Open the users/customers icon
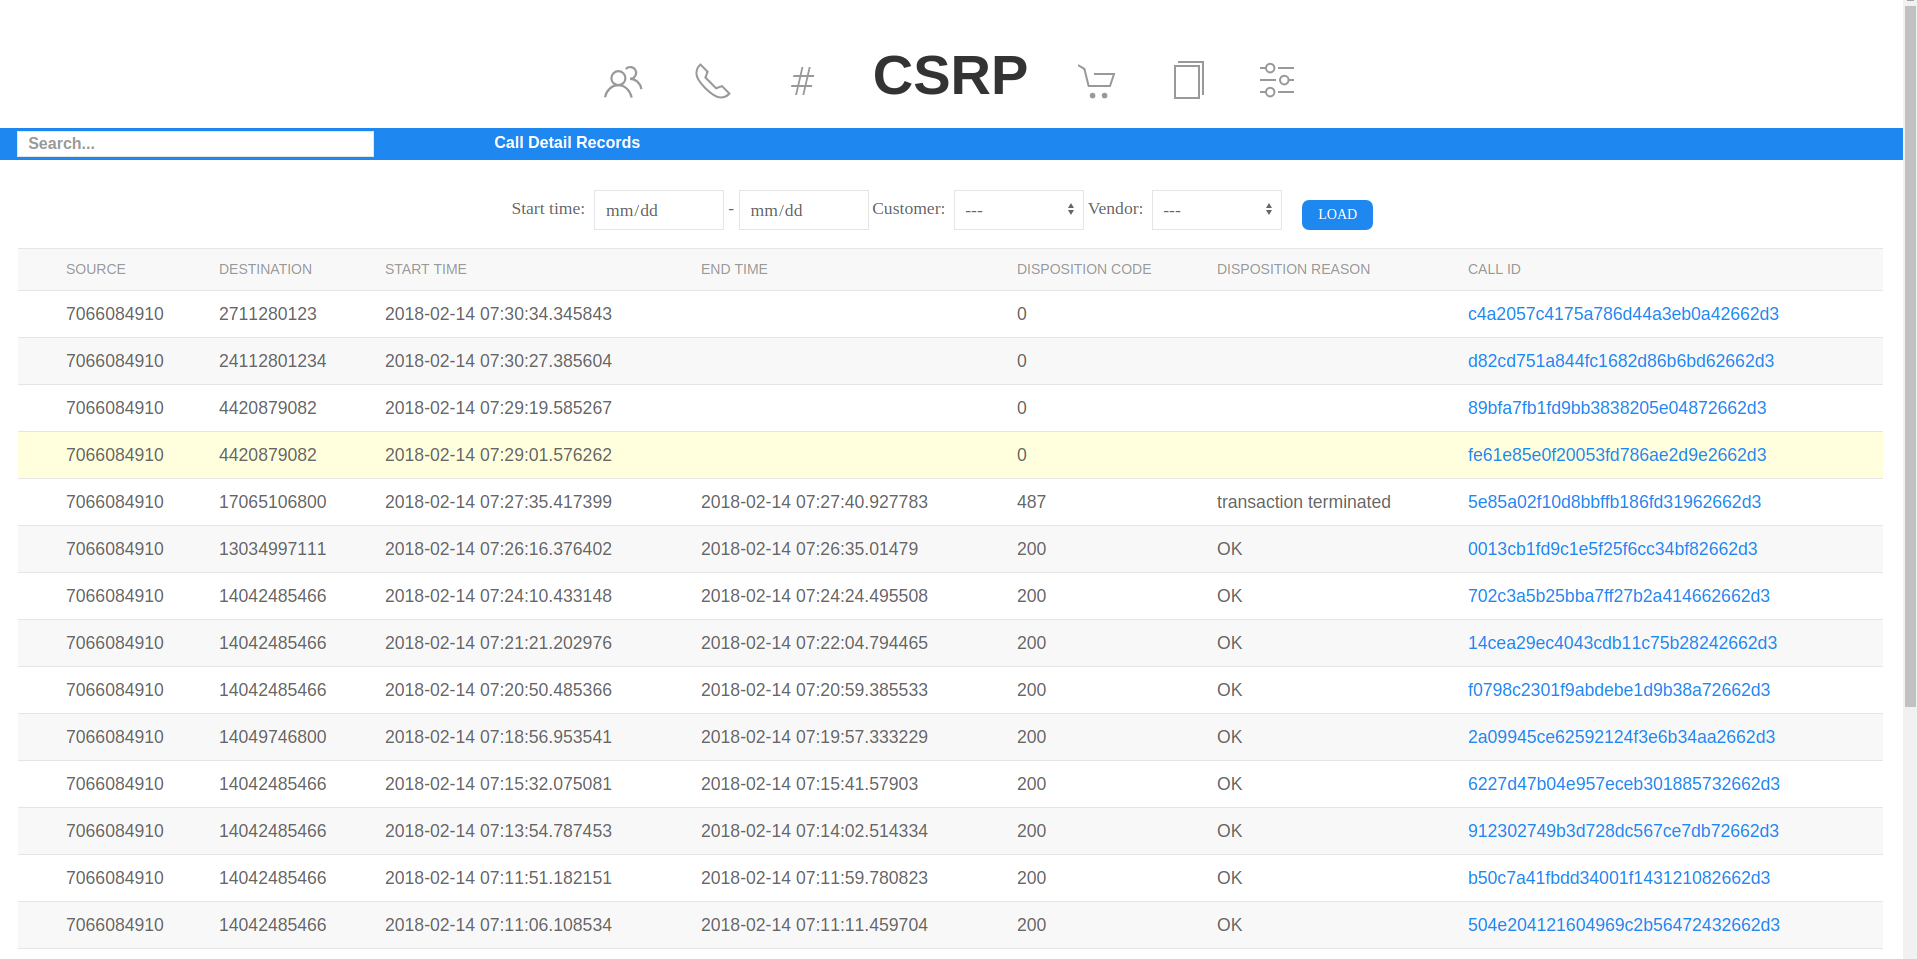Viewport: 1917px width, 959px height. point(622,81)
